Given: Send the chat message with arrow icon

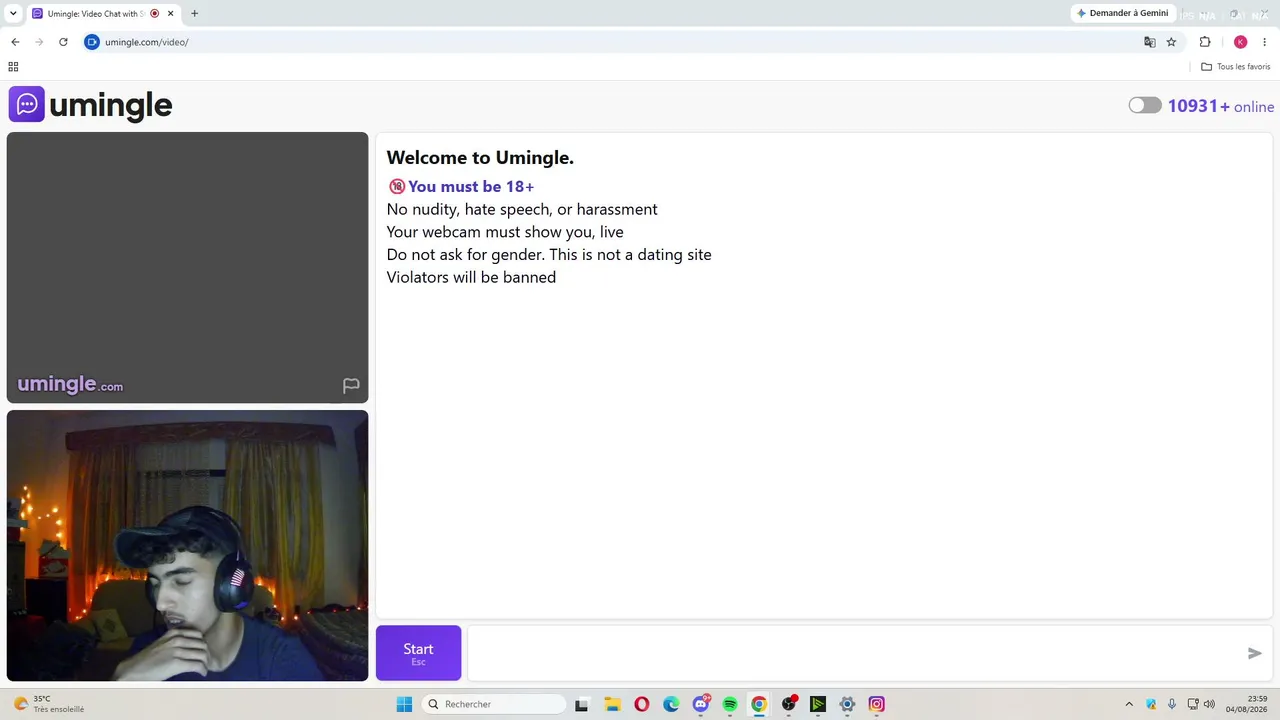Looking at the screenshot, I should pos(1254,653).
